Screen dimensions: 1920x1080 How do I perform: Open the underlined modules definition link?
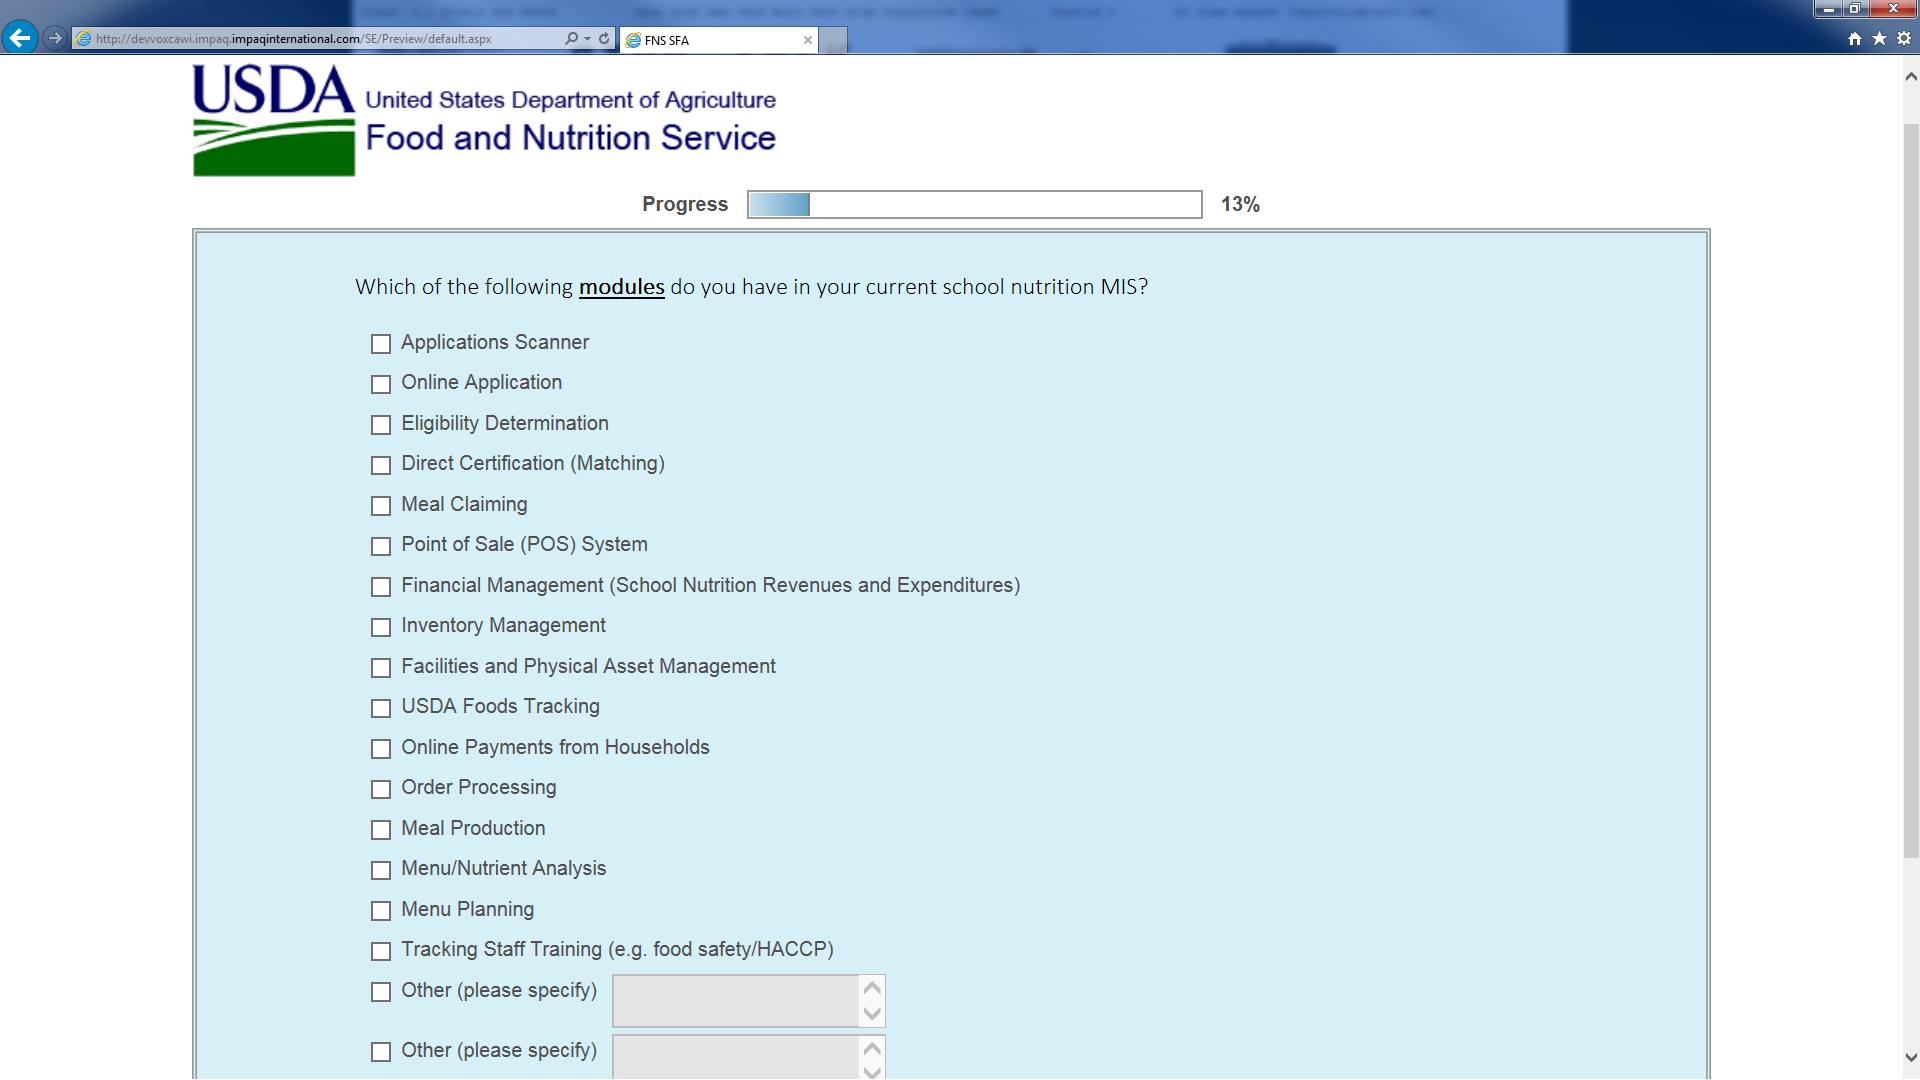point(621,287)
